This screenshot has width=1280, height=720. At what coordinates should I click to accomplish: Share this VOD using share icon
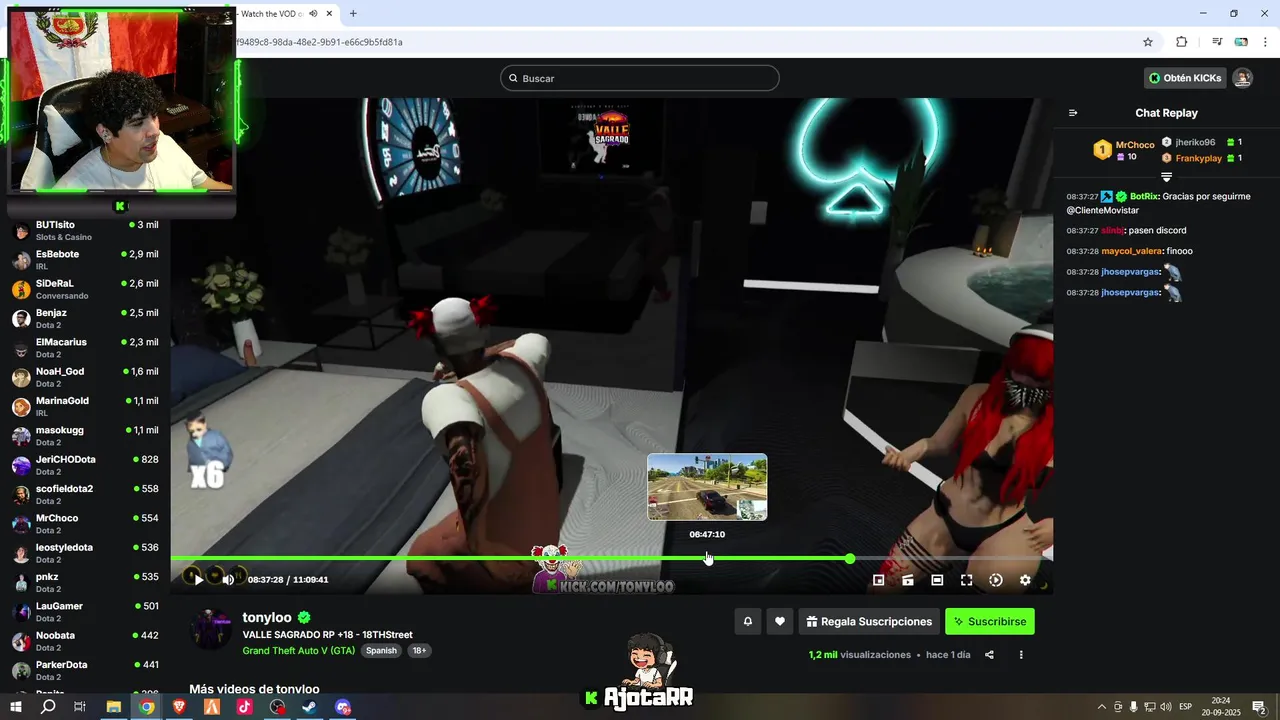pyautogui.click(x=989, y=655)
